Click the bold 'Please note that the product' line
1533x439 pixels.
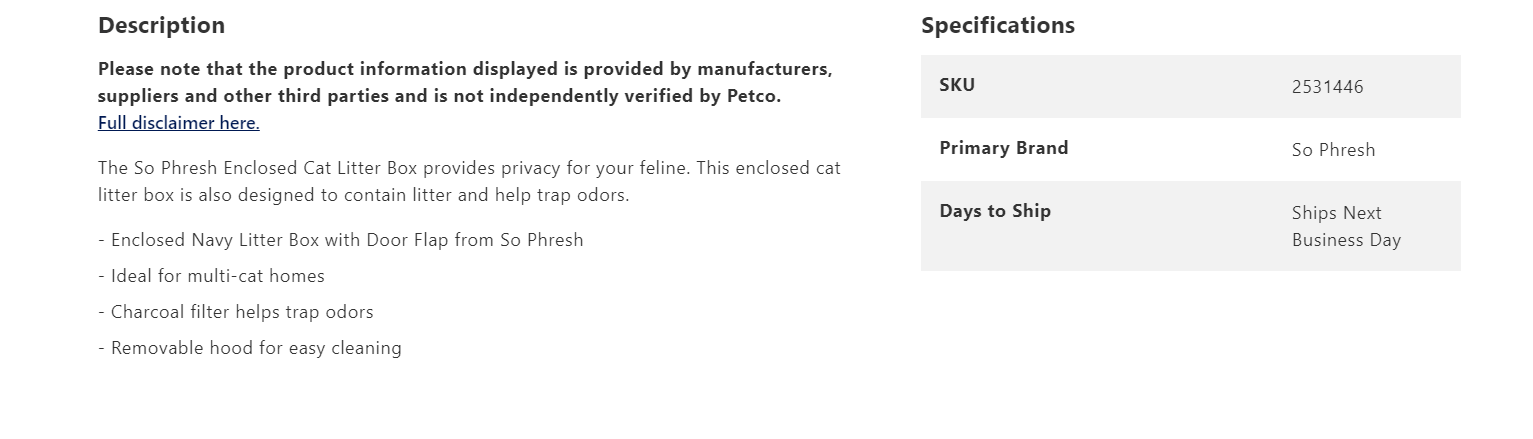click(464, 69)
